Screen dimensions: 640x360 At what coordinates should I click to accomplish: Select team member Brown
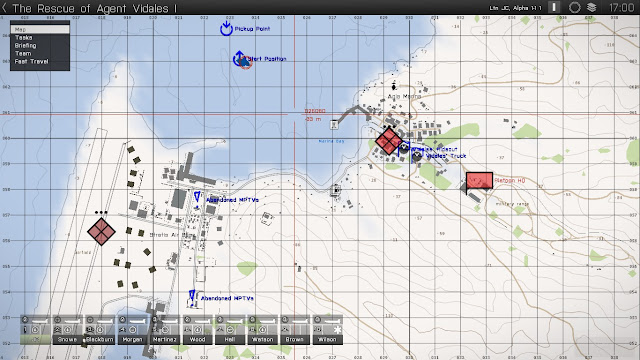(295, 330)
